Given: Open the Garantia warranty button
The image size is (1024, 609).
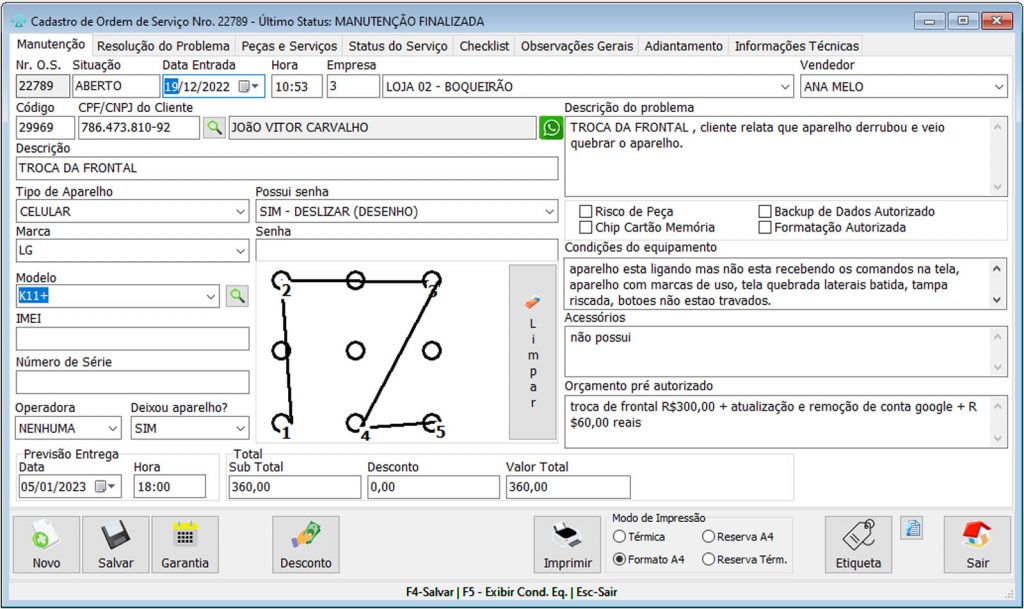Looking at the screenshot, I should [x=185, y=546].
